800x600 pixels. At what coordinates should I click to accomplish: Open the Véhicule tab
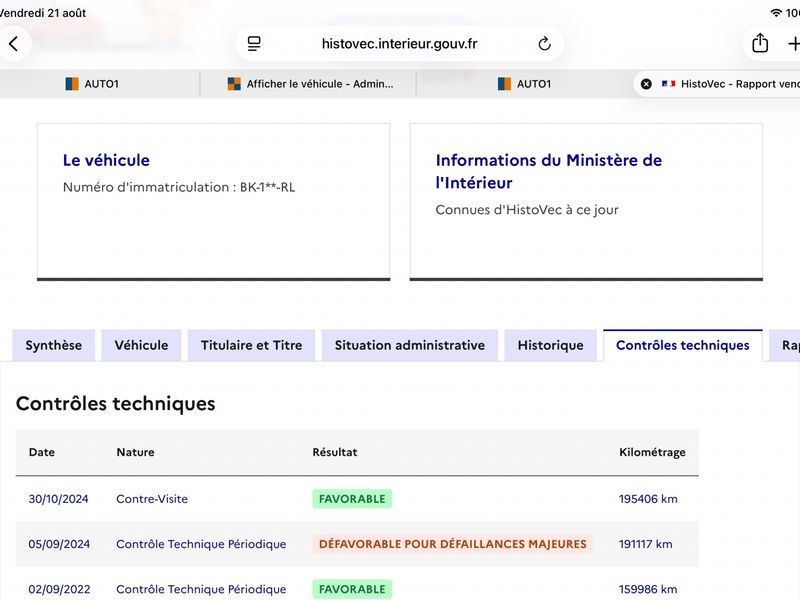coord(141,345)
